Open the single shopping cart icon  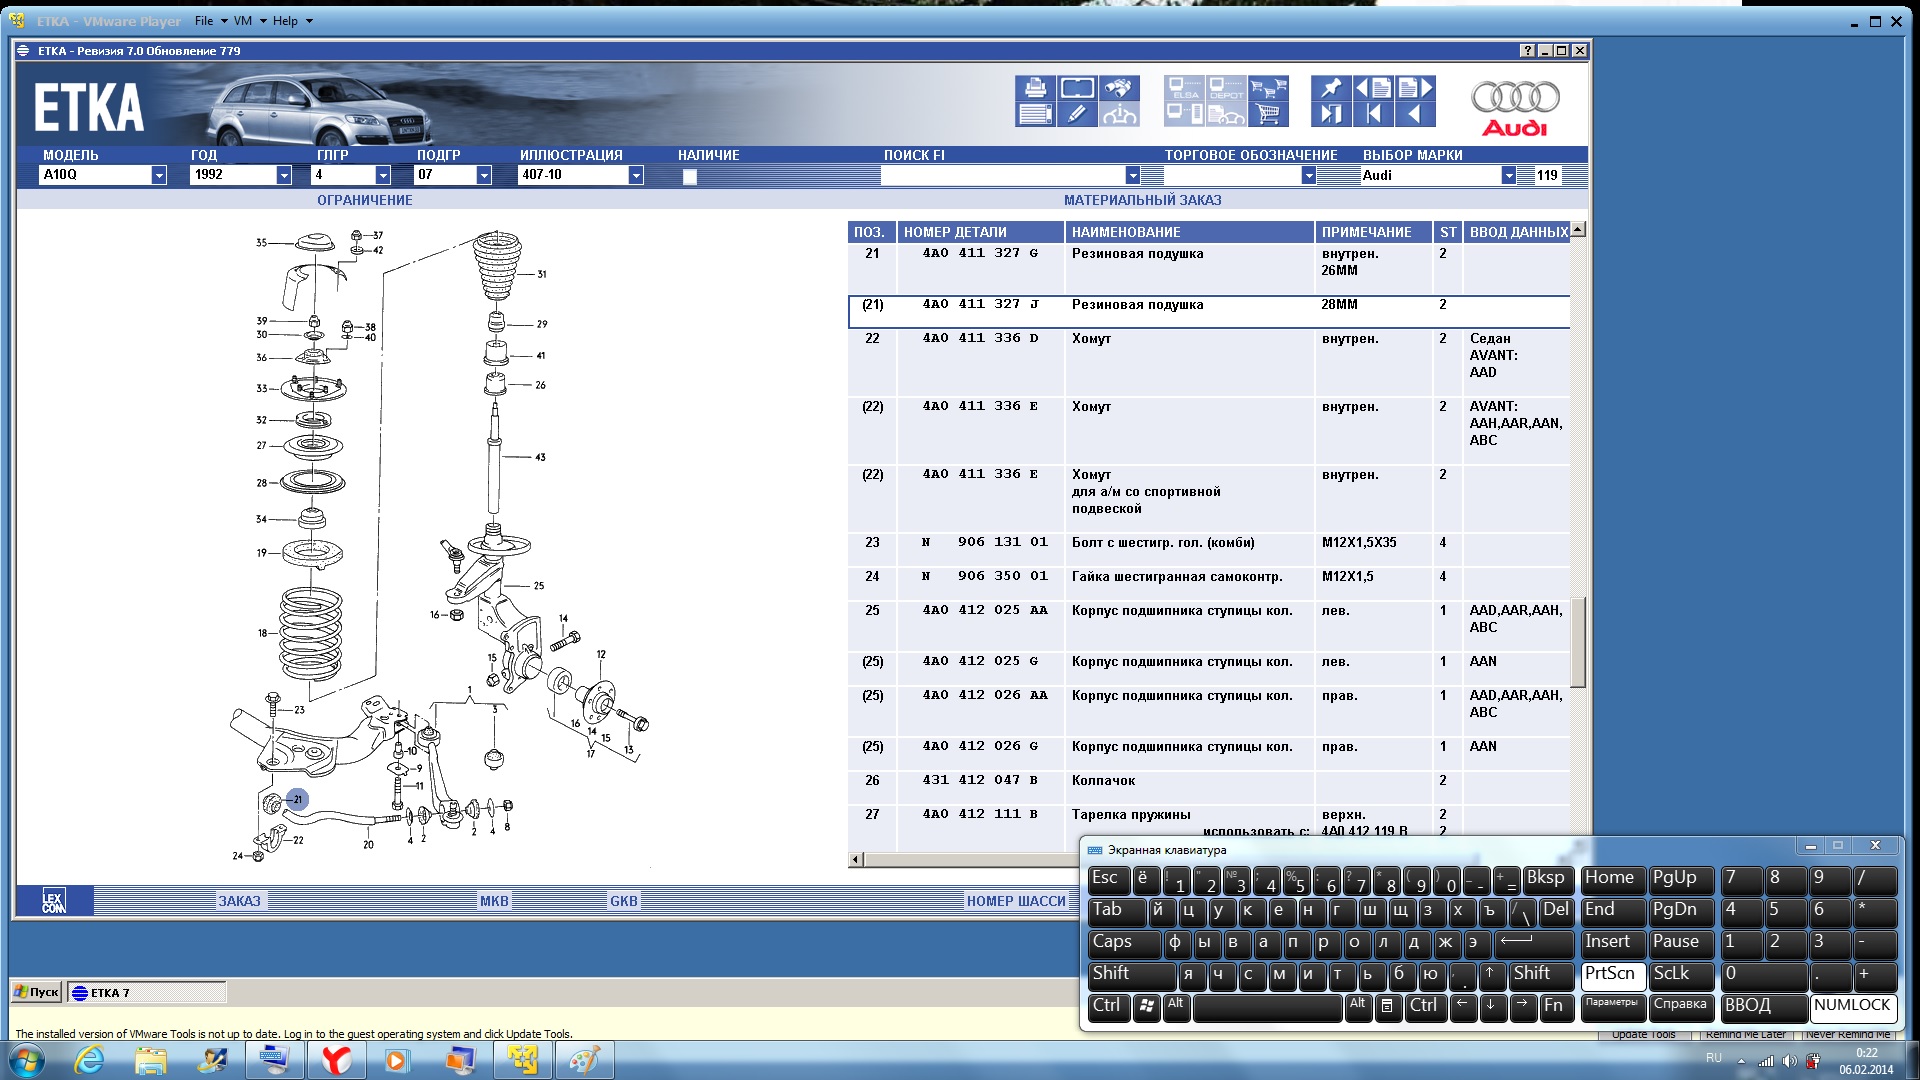coord(1268,114)
